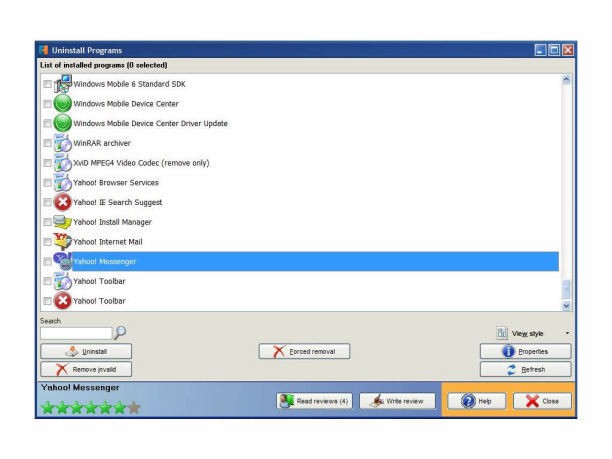Select the Yahoo! Browser Services checkbox
The image size is (612, 459).
click(47, 183)
